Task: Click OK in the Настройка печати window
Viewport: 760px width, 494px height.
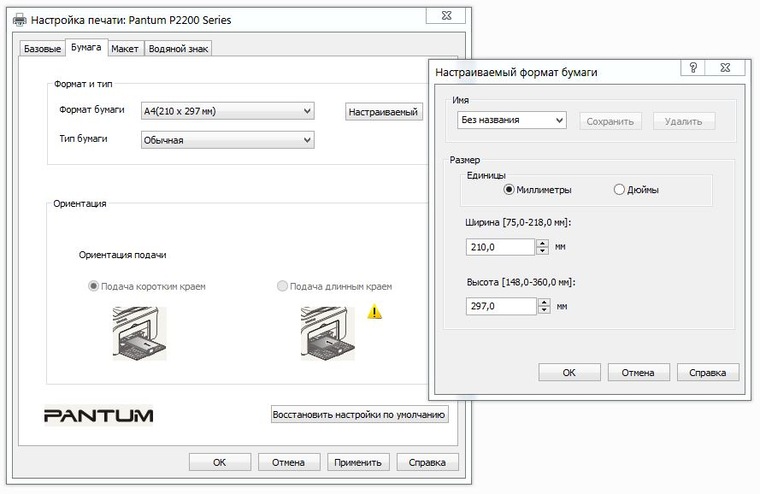Action: coord(220,462)
